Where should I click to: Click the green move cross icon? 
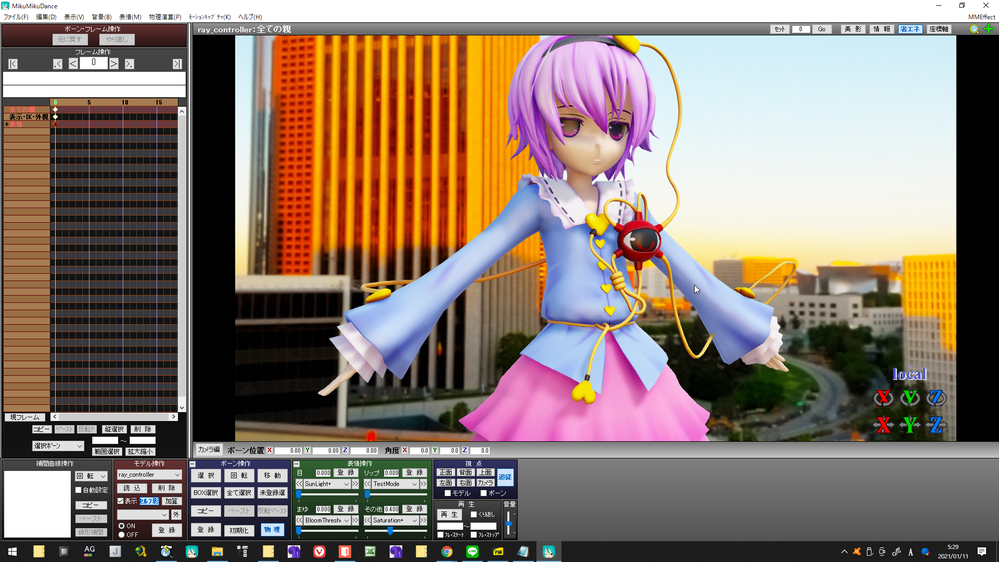[989, 29]
